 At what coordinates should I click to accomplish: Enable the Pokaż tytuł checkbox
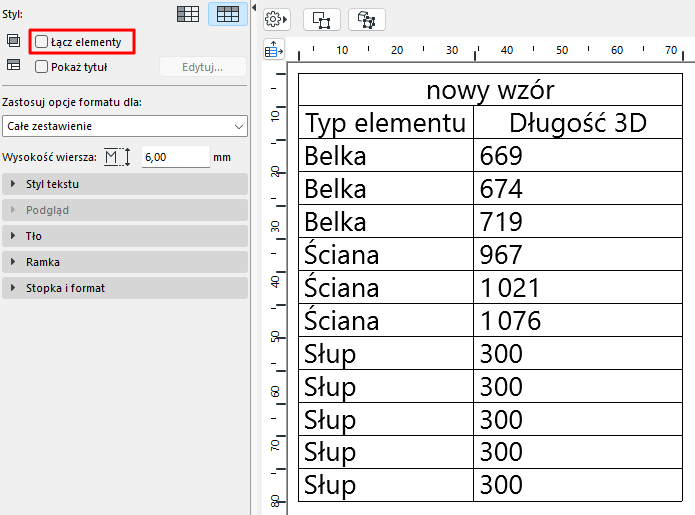pyautogui.click(x=41, y=67)
